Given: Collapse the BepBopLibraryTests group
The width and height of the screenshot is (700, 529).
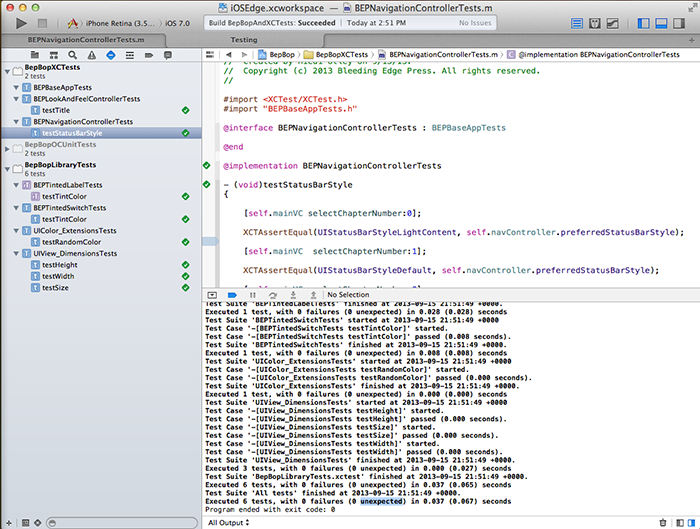Looking at the screenshot, I should [7, 169].
